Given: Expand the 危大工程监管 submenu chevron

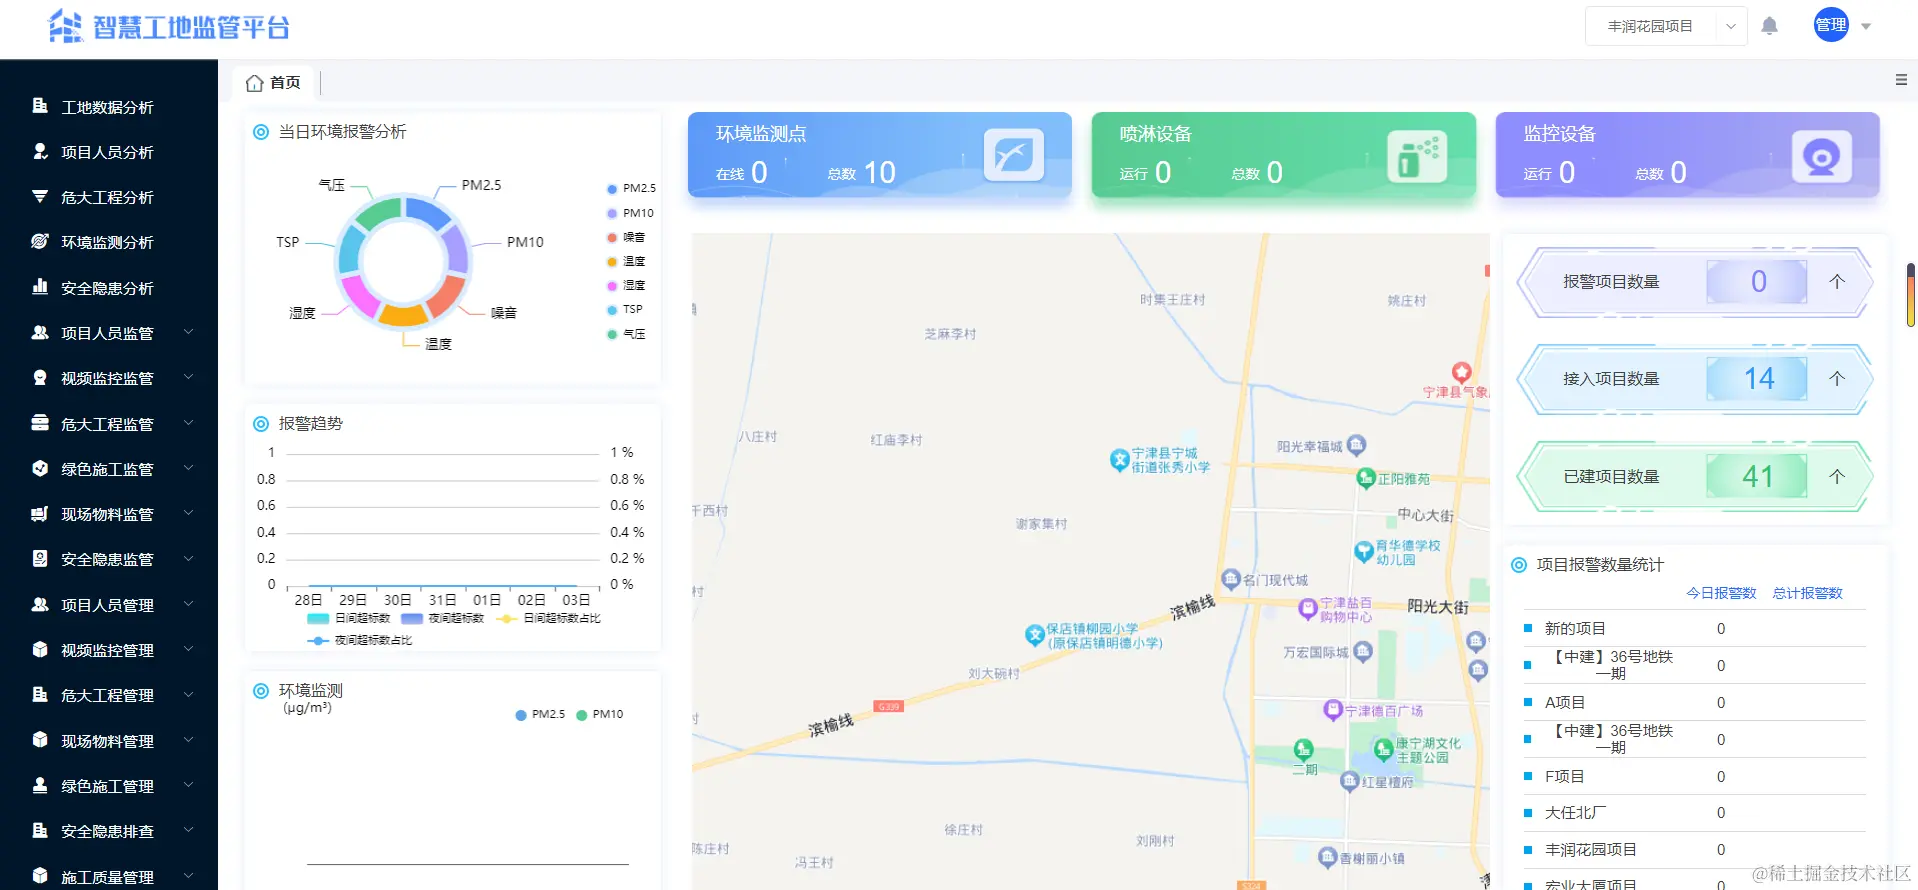Looking at the screenshot, I should (188, 423).
